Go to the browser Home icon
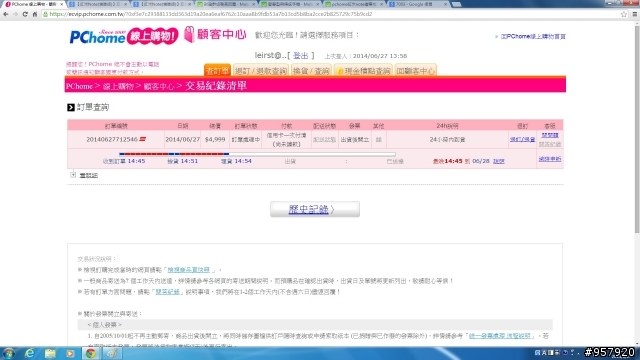The width and height of the screenshot is (640, 360). pos(35,14)
